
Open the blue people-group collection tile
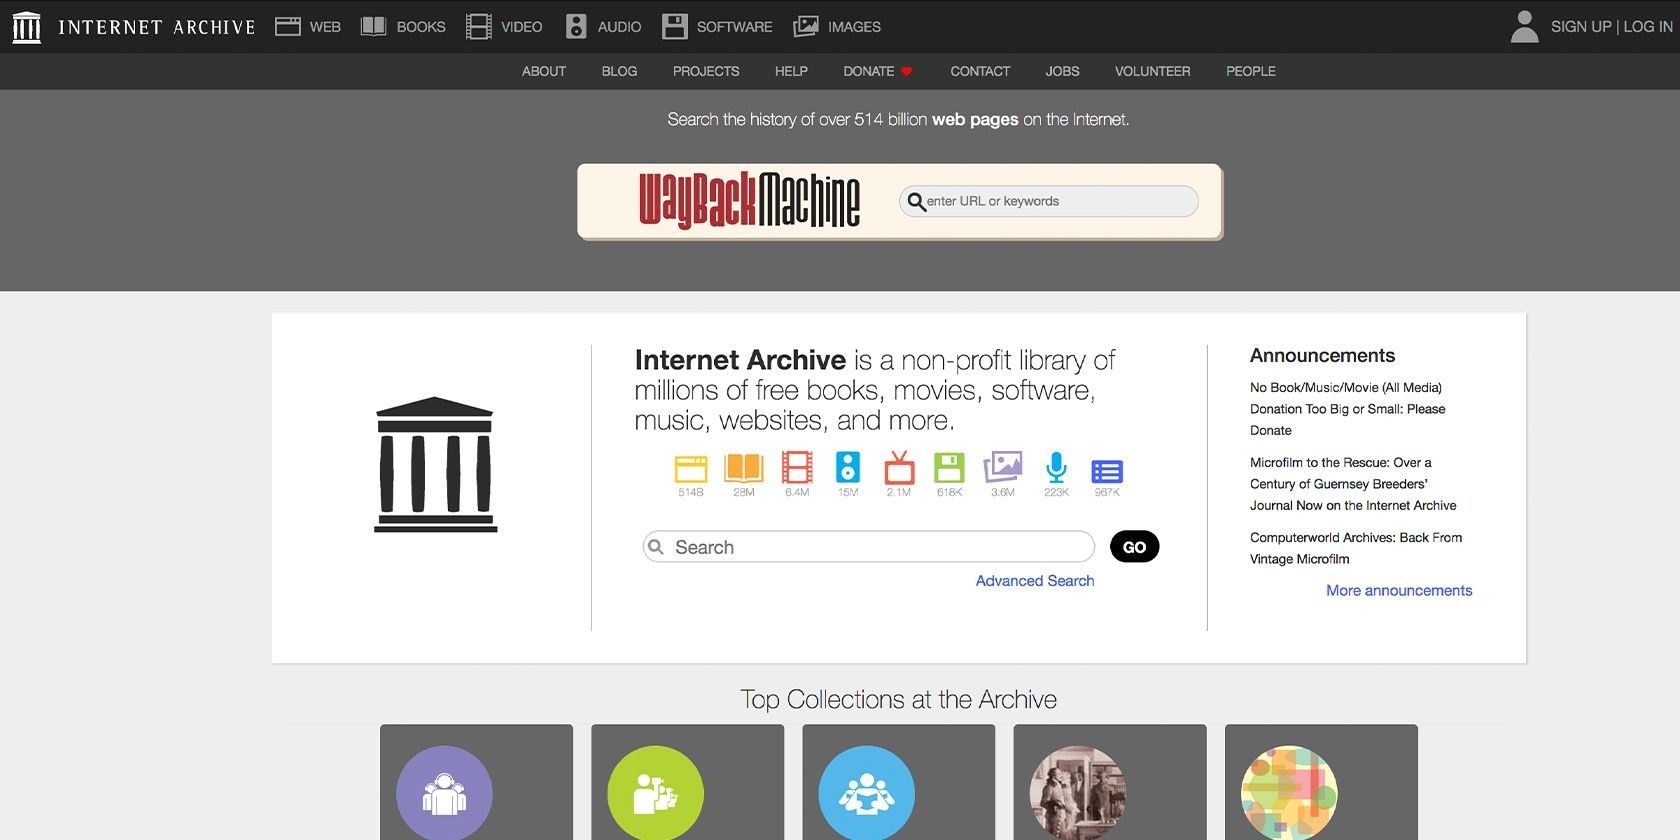tap(899, 782)
